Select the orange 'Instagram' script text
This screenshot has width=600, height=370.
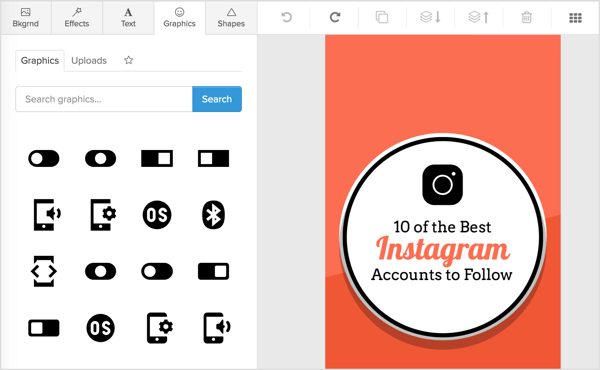443,250
